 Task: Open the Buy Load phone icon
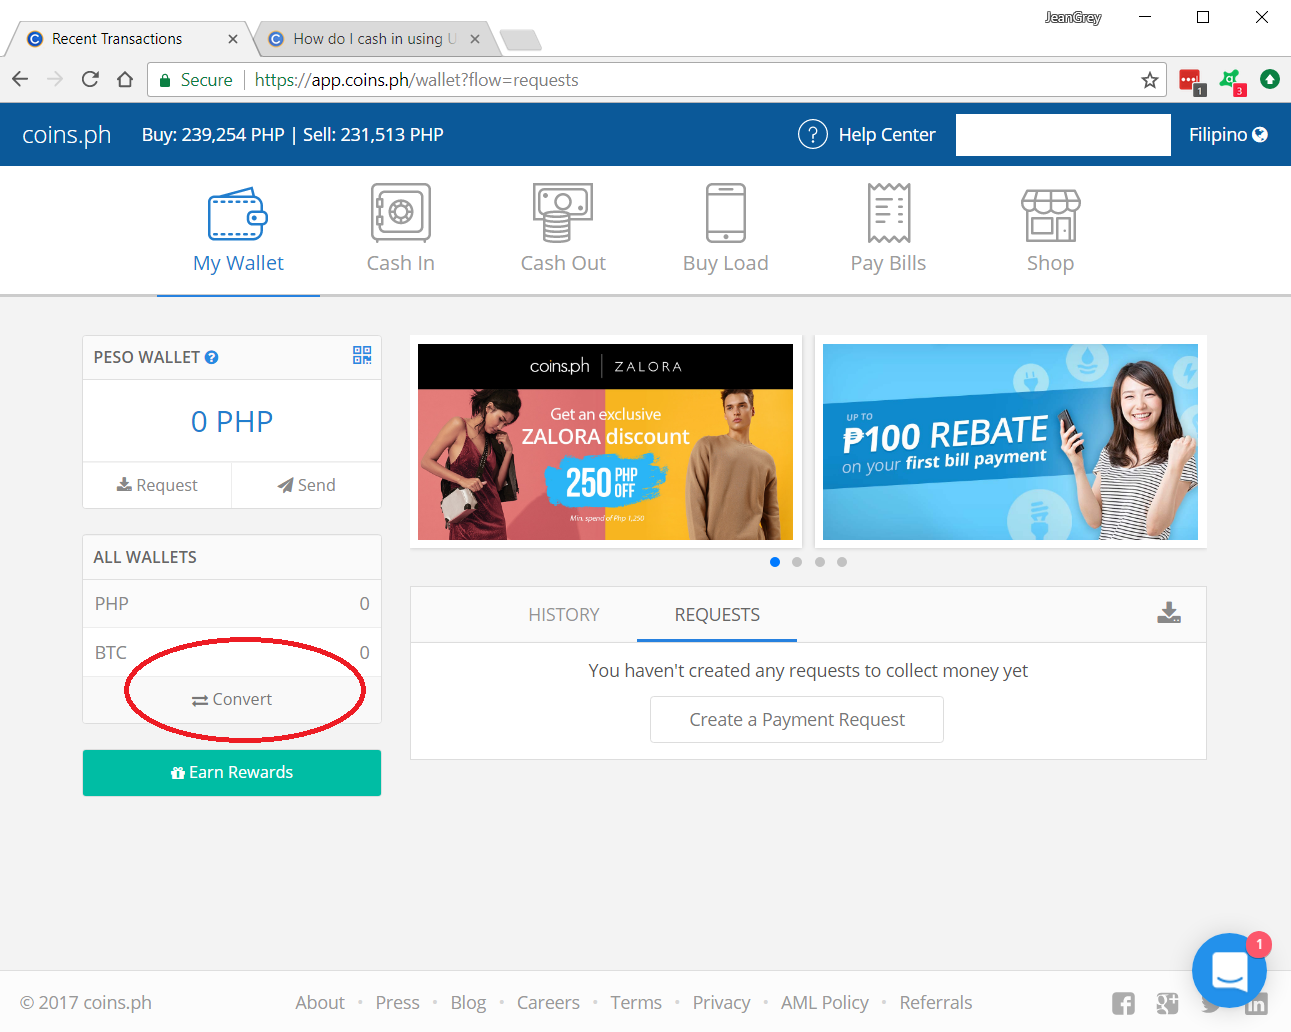726,213
